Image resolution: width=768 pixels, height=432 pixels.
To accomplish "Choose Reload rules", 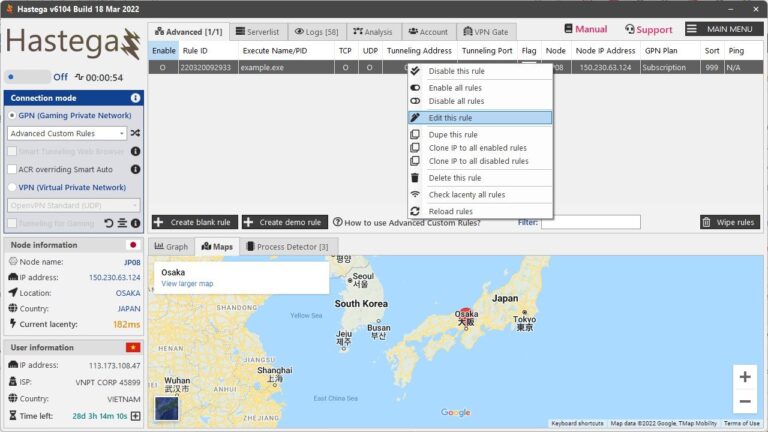I will [480, 211].
